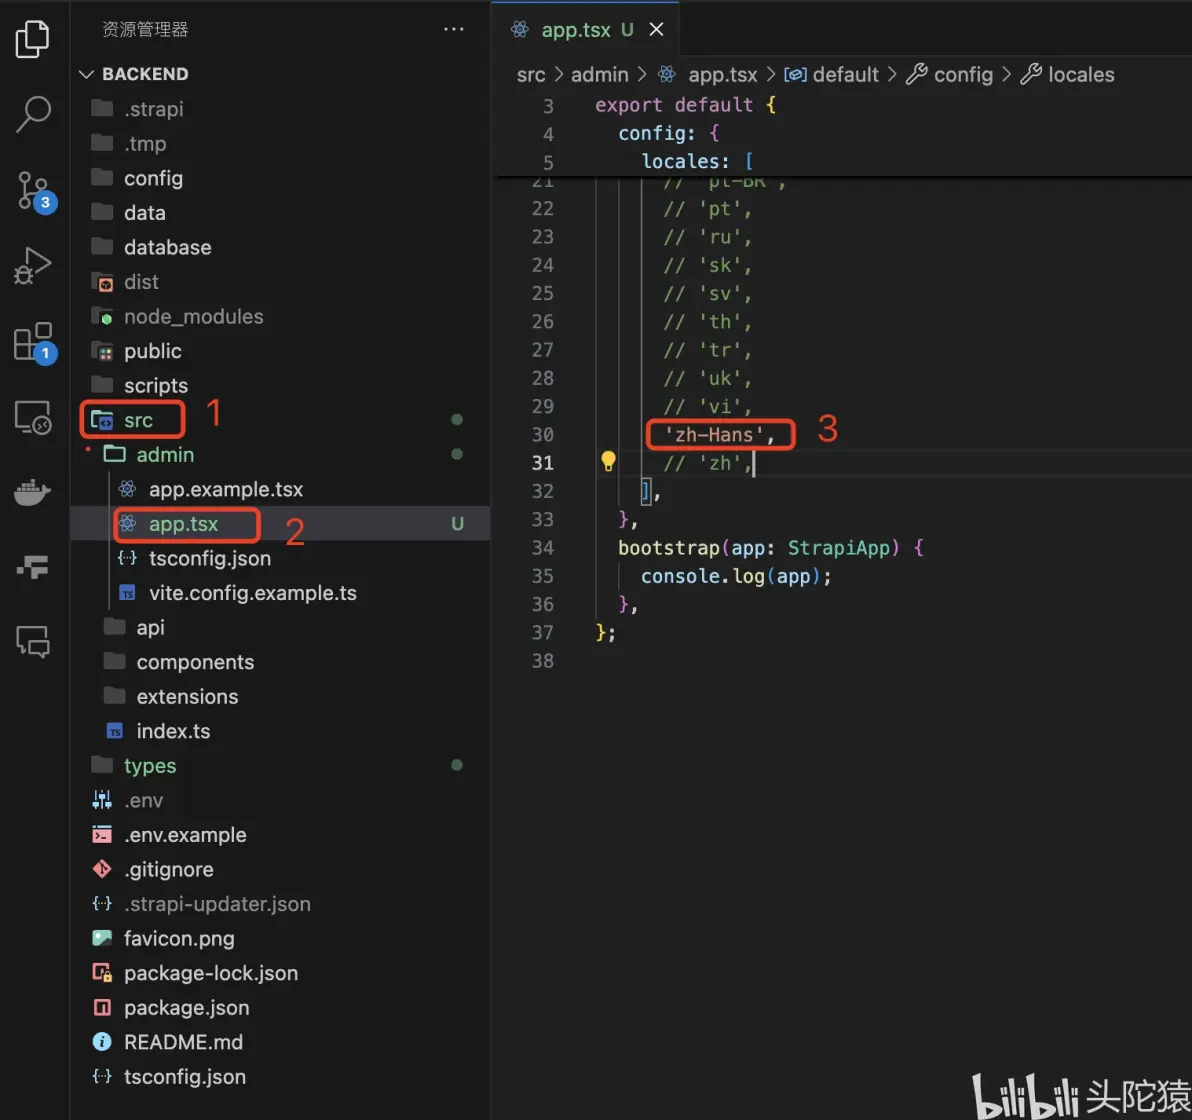
Task: Collapse the admin folder
Action: (164, 455)
